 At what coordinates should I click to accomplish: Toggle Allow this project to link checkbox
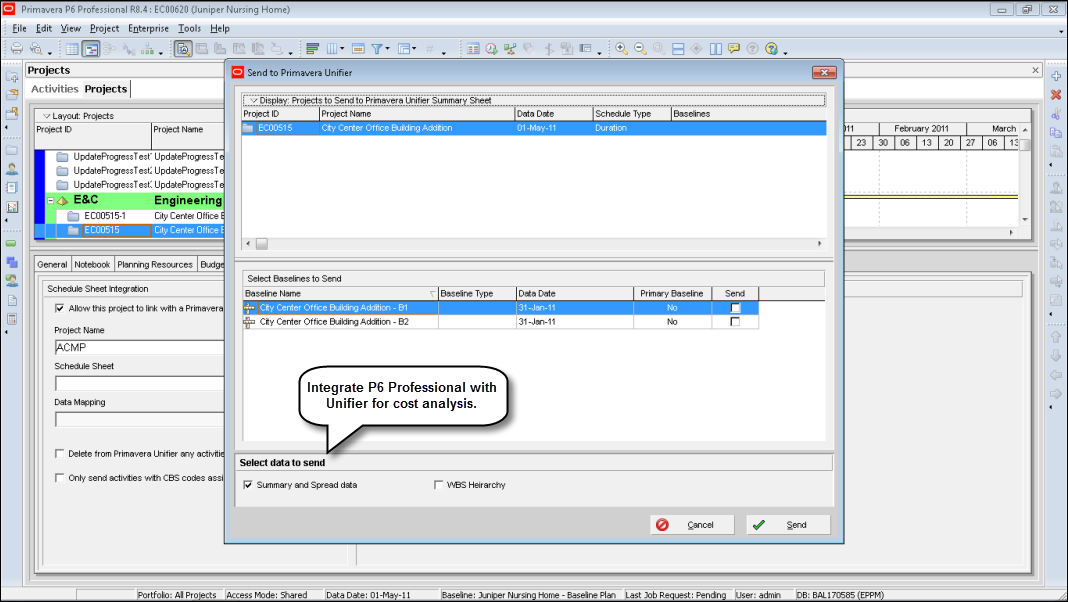(x=59, y=308)
